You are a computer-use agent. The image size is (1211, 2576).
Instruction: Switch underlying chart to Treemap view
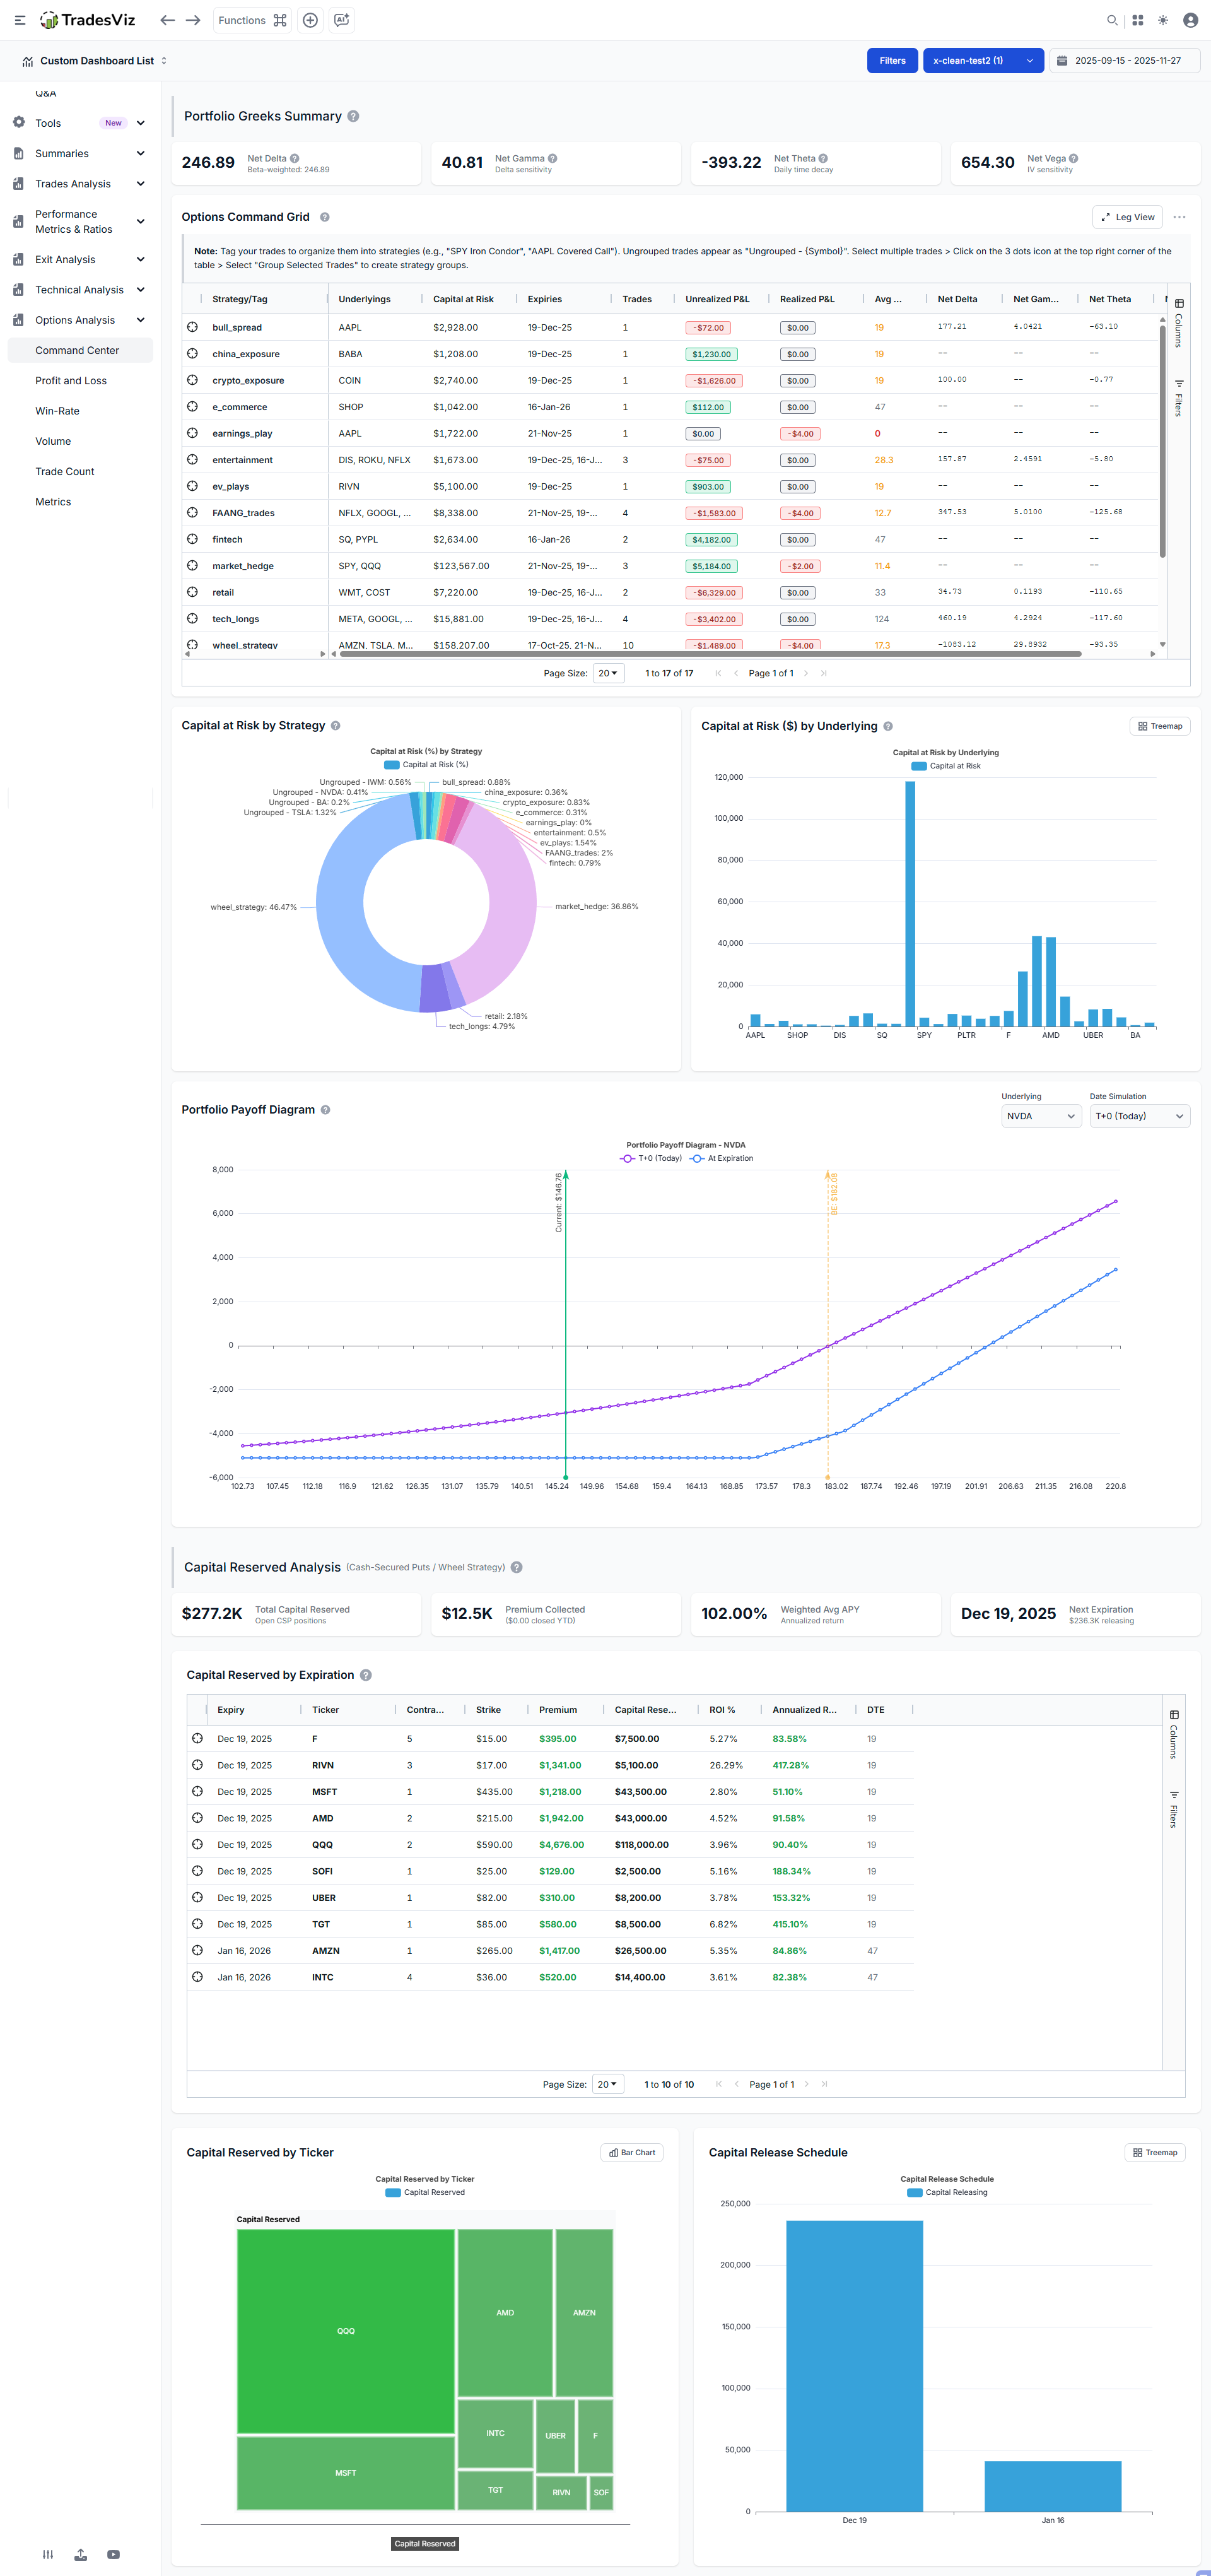click(1160, 726)
